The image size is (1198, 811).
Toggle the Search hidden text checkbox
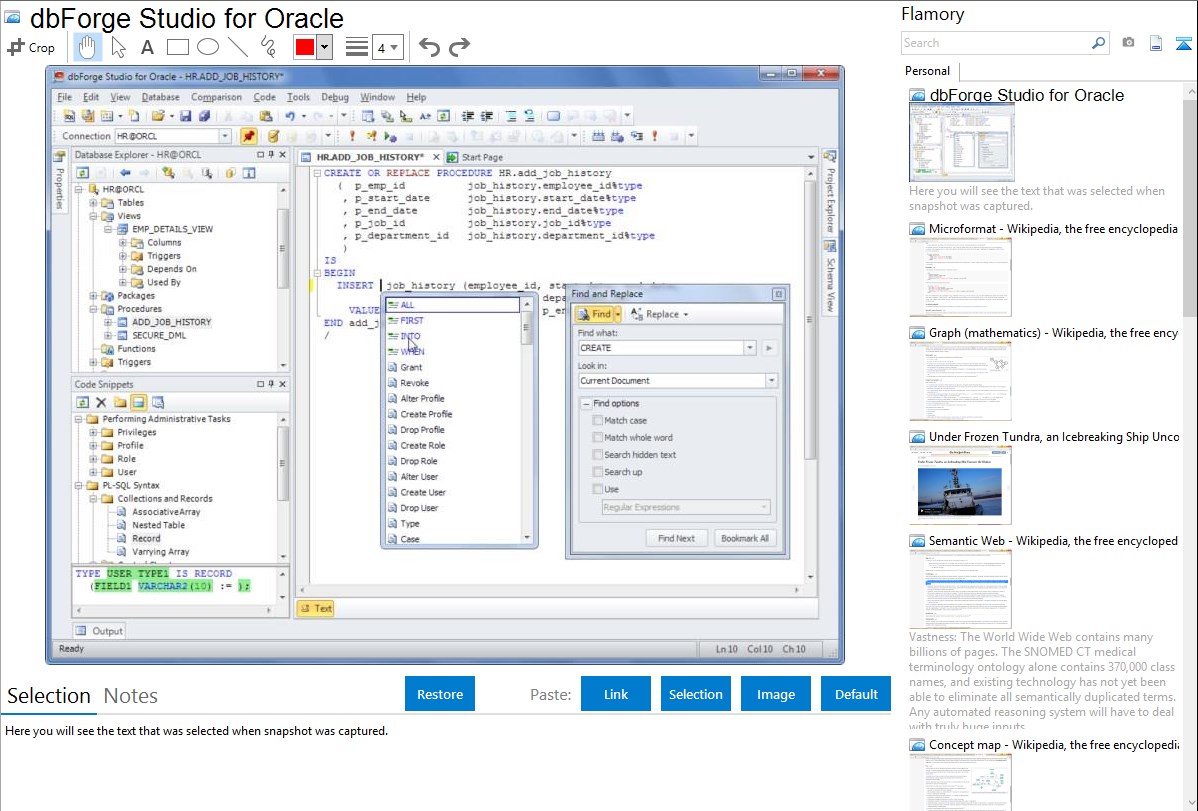point(598,455)
